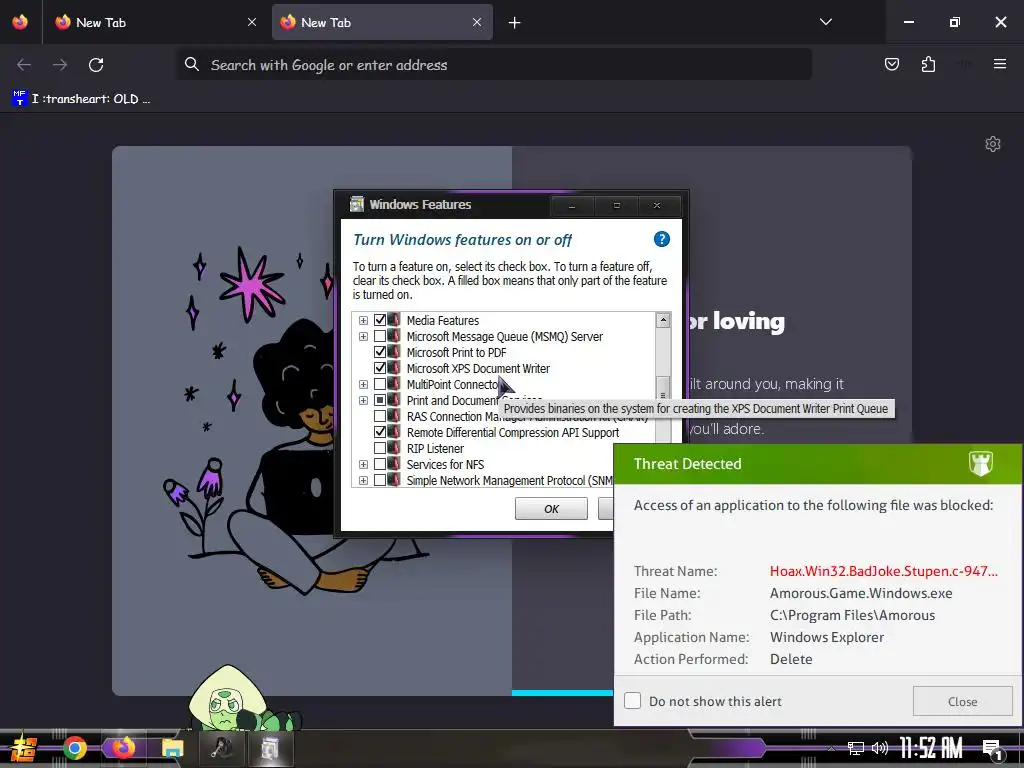Open the help icon in Windows Features
This screenshot has height=768, width=1024.
[x=662, y=239]
